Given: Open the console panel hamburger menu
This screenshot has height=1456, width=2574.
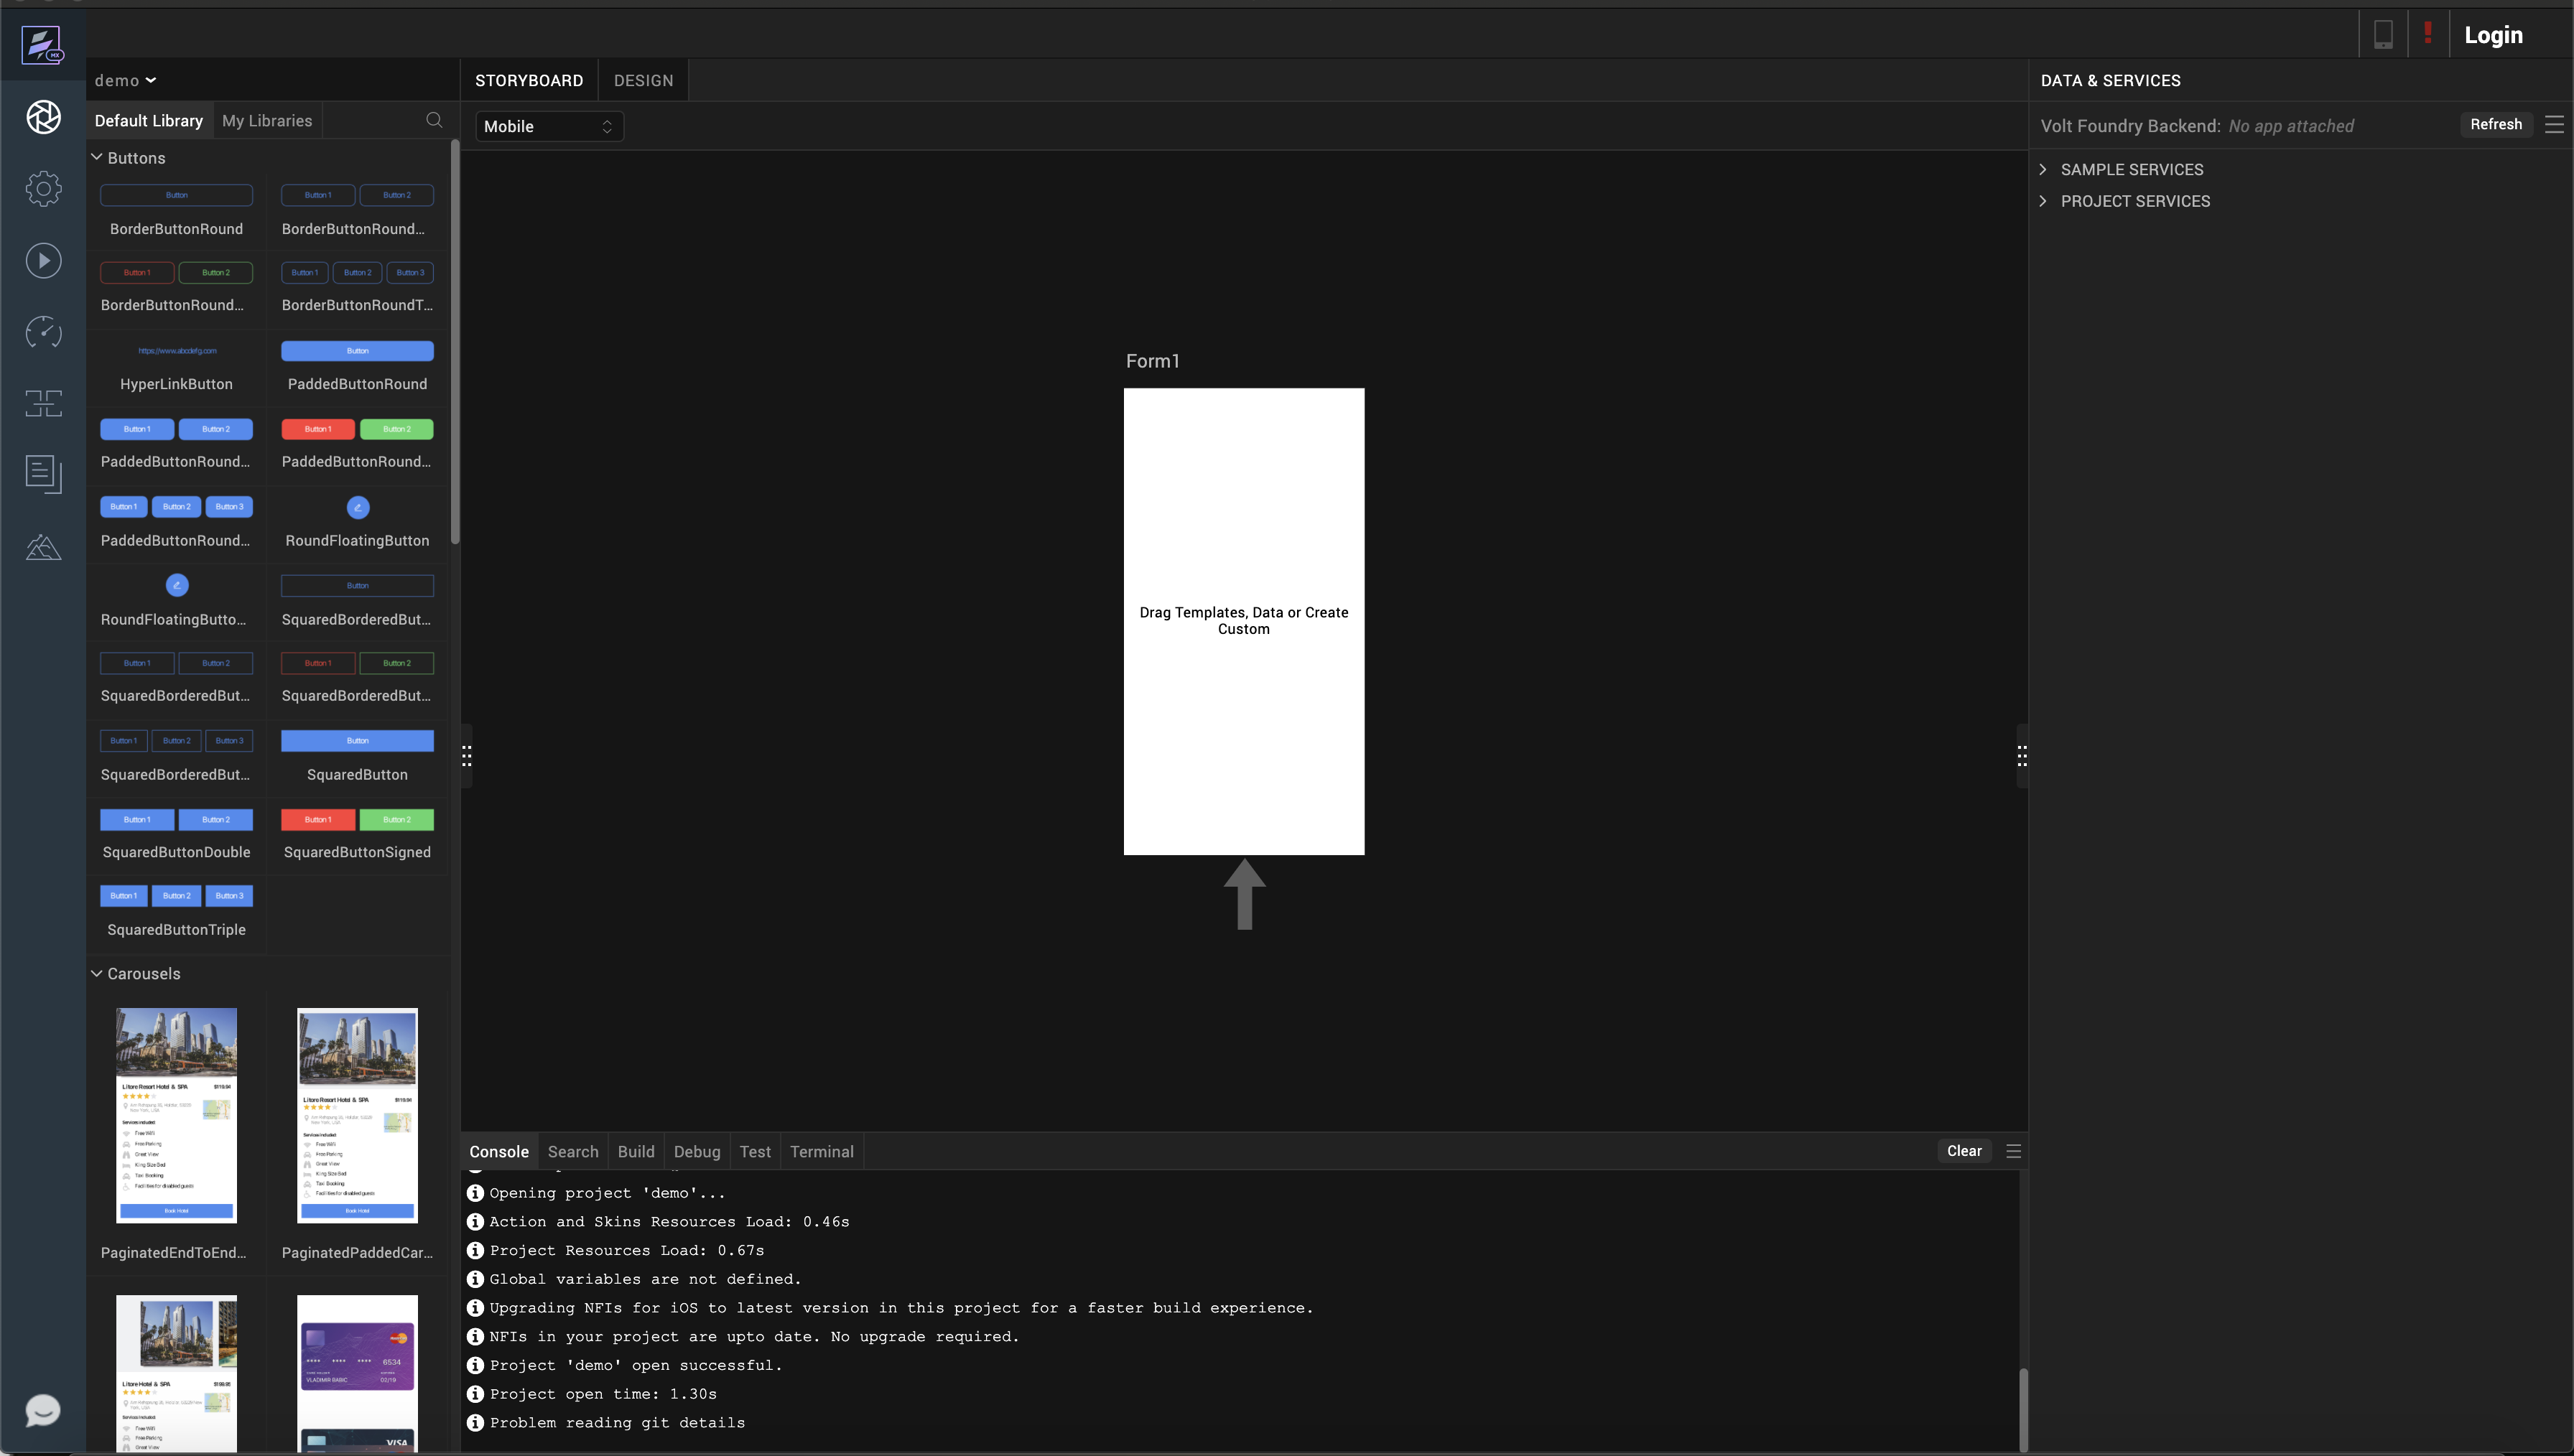Looking at the screenshot, I should pos(2014,1151).
